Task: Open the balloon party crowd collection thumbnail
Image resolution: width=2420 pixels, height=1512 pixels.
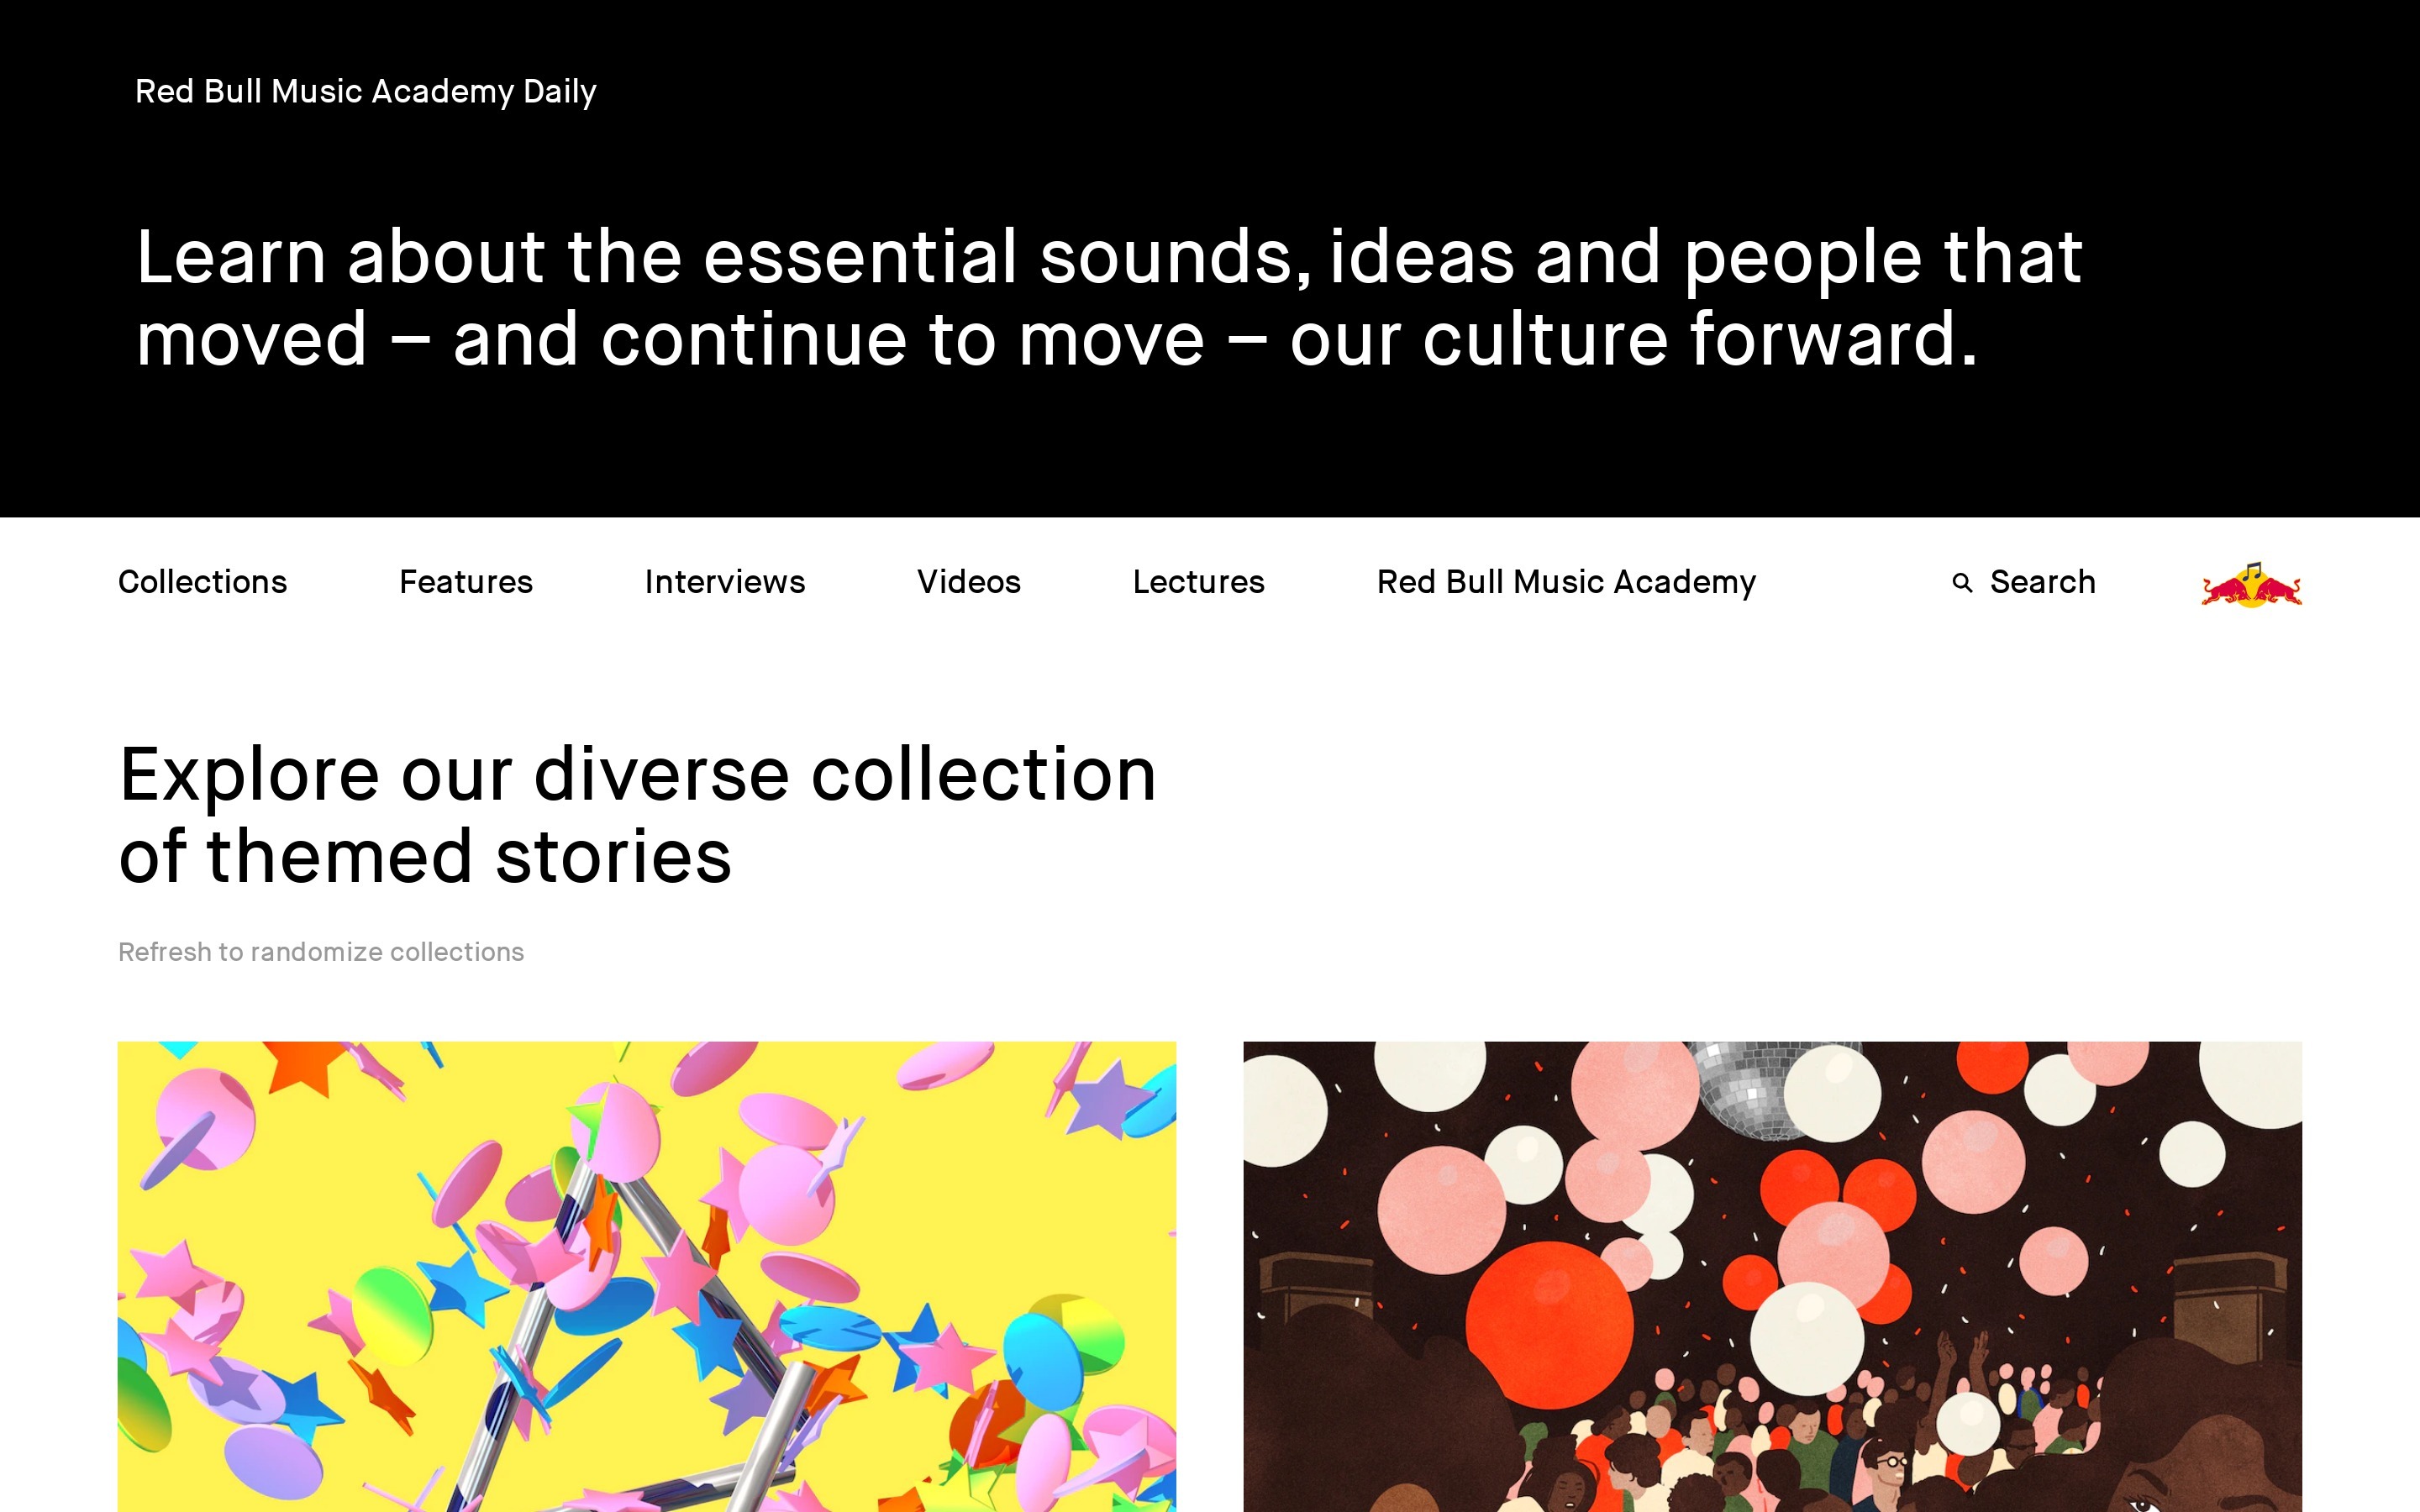Action: point(1771,1276)
